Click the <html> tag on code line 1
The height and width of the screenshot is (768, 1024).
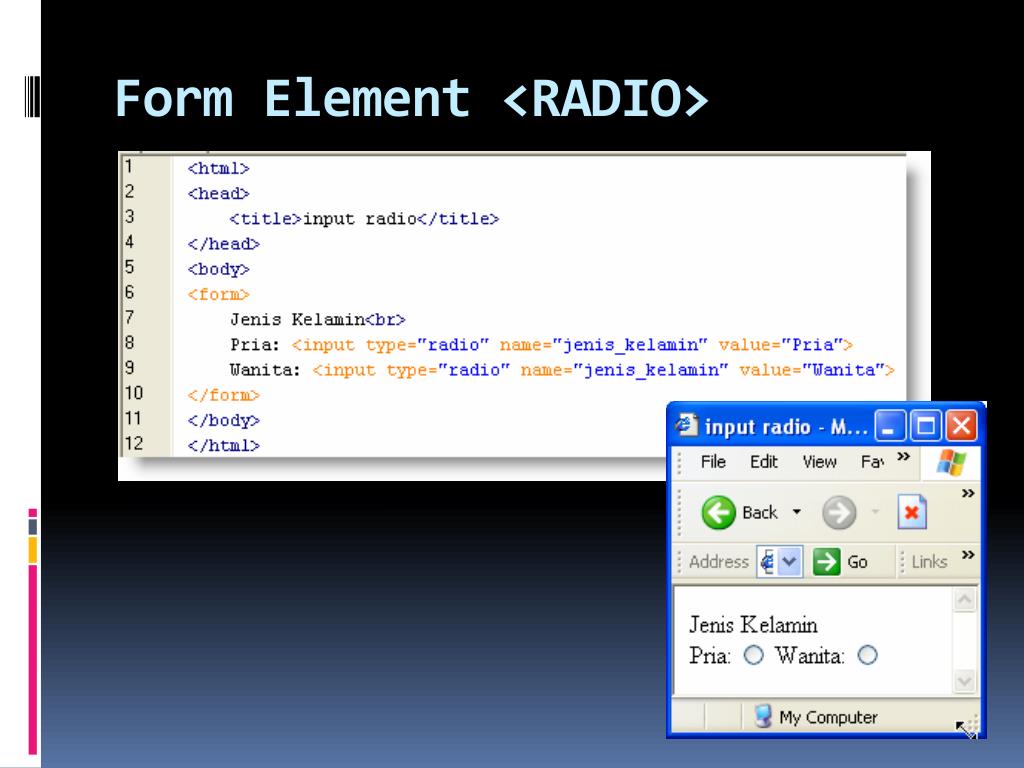(219, 168)
